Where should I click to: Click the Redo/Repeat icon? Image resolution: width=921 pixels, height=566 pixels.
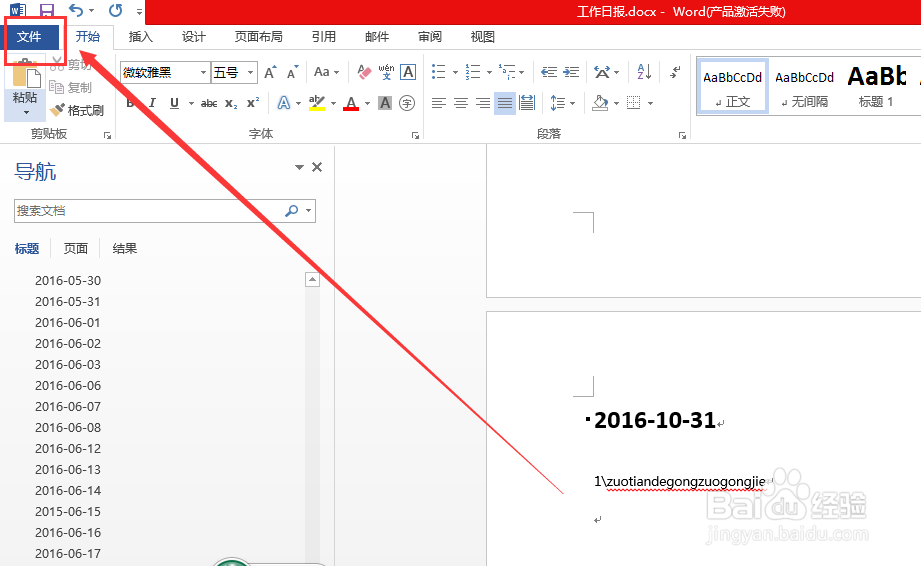116,10
